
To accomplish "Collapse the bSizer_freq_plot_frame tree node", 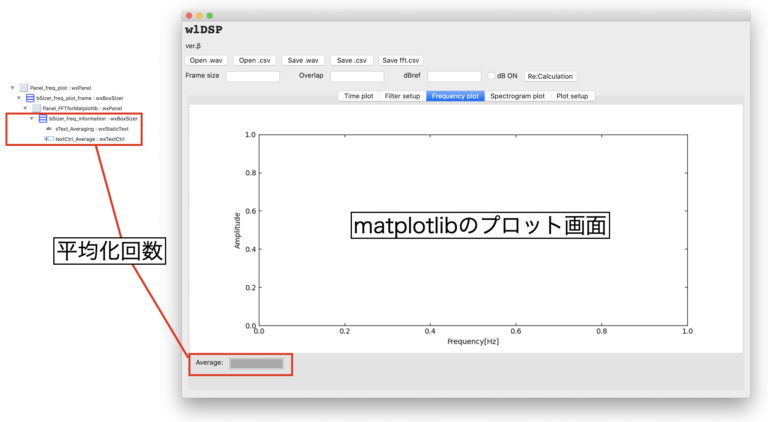I will 19,98.
